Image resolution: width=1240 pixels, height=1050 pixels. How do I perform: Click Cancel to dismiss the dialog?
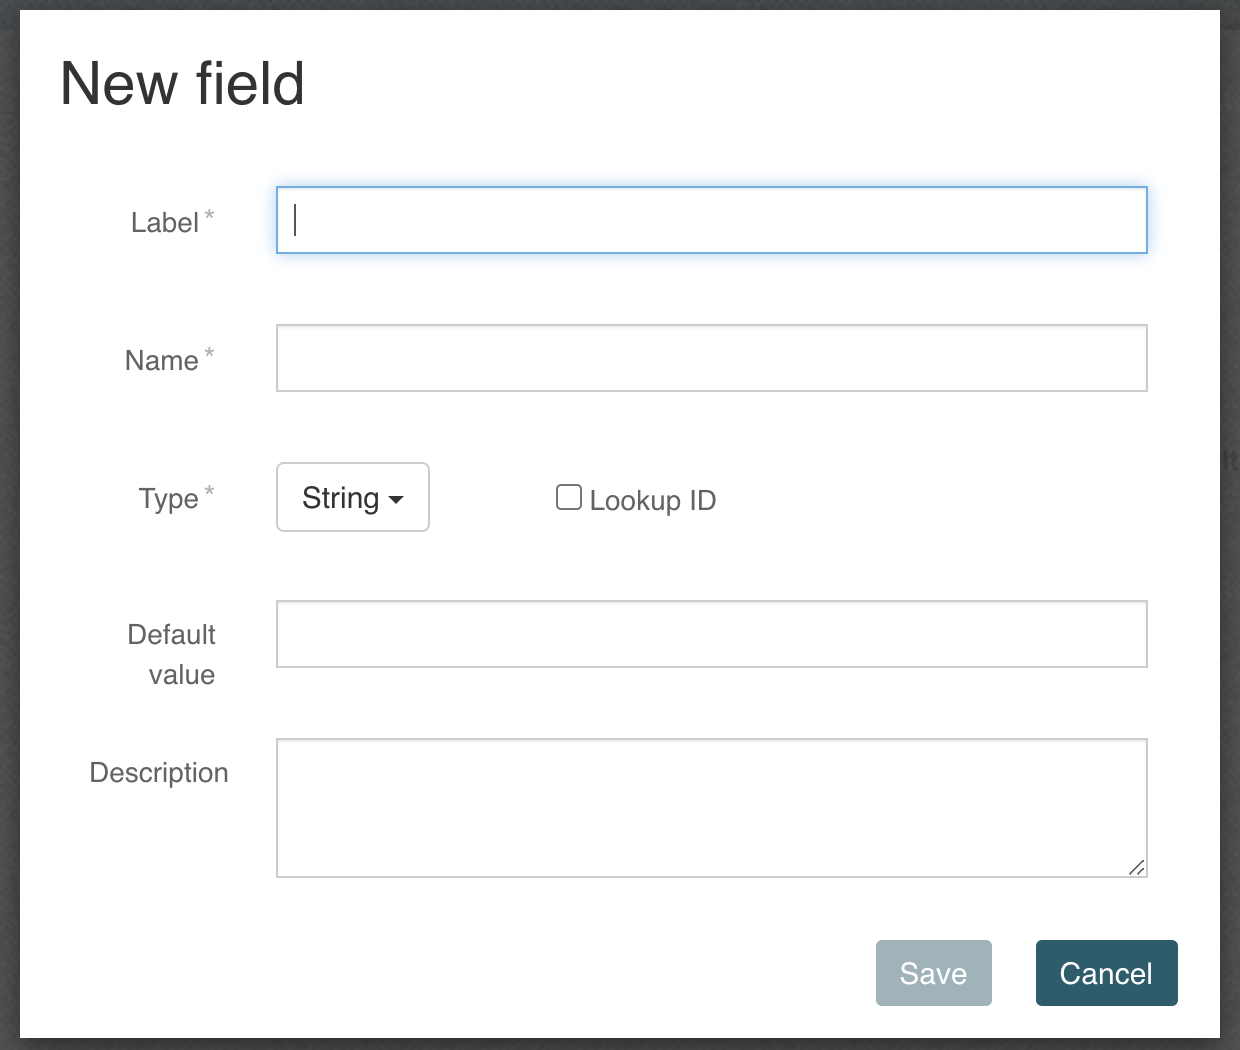(x=1106, y=972)
